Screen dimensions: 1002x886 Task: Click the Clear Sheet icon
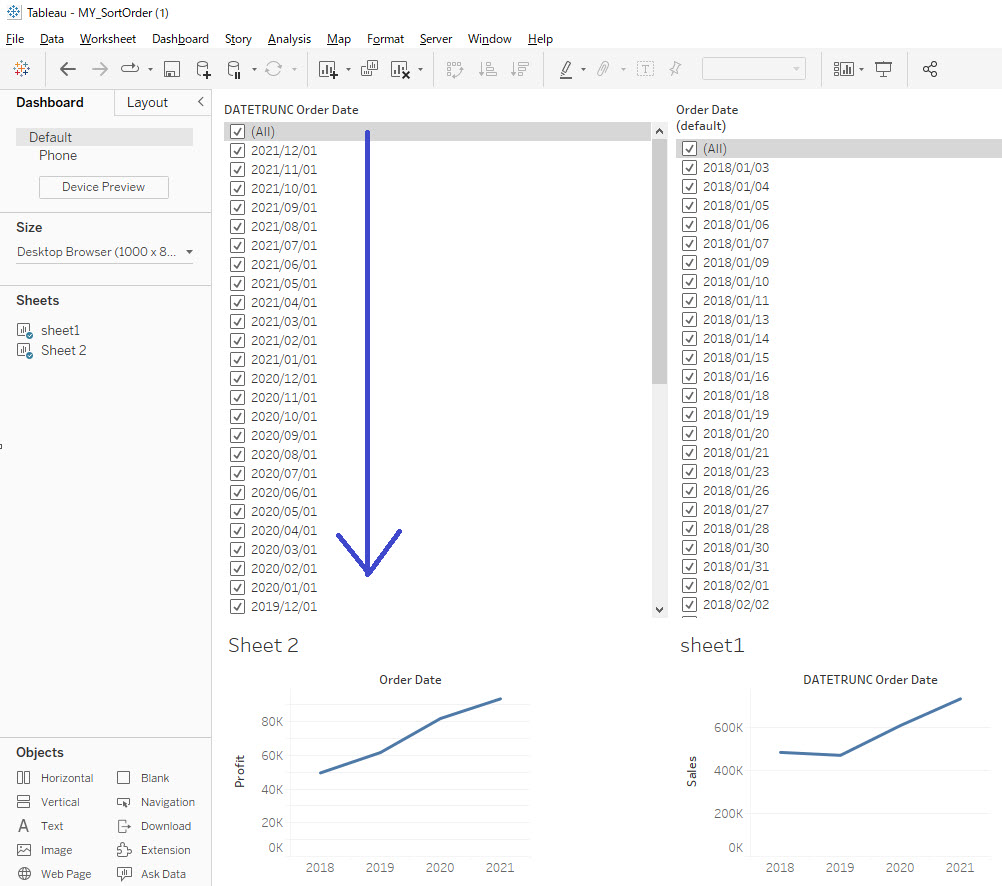(400, 69)
